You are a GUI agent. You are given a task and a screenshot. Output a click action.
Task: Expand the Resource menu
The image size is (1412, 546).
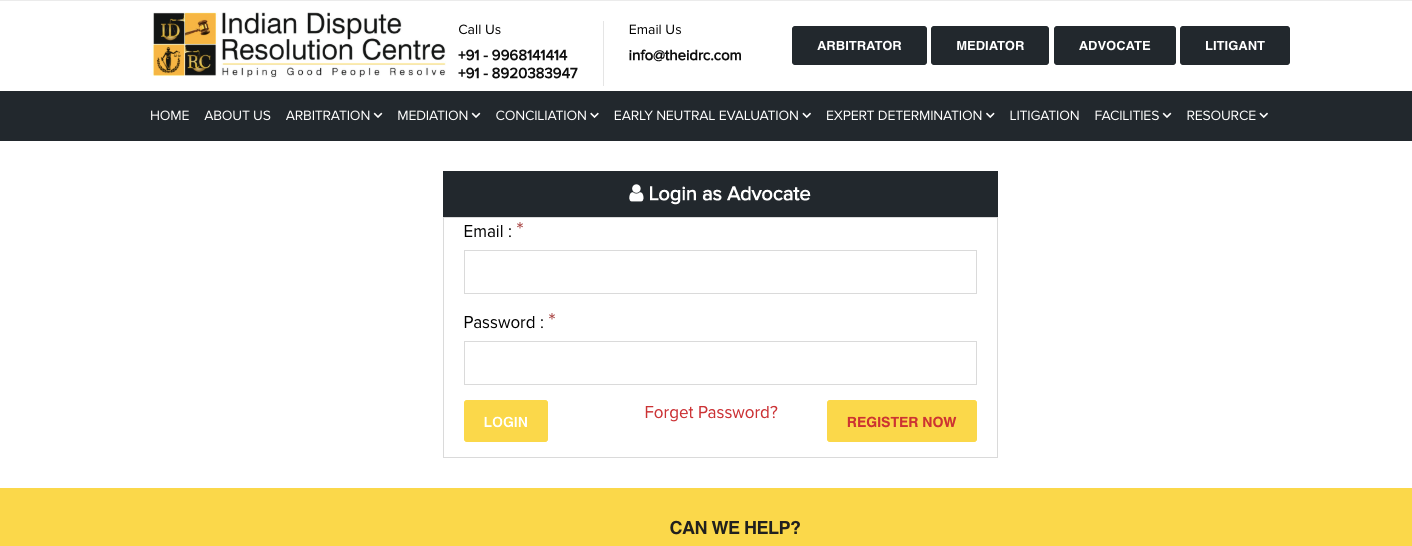point(1227,116)
